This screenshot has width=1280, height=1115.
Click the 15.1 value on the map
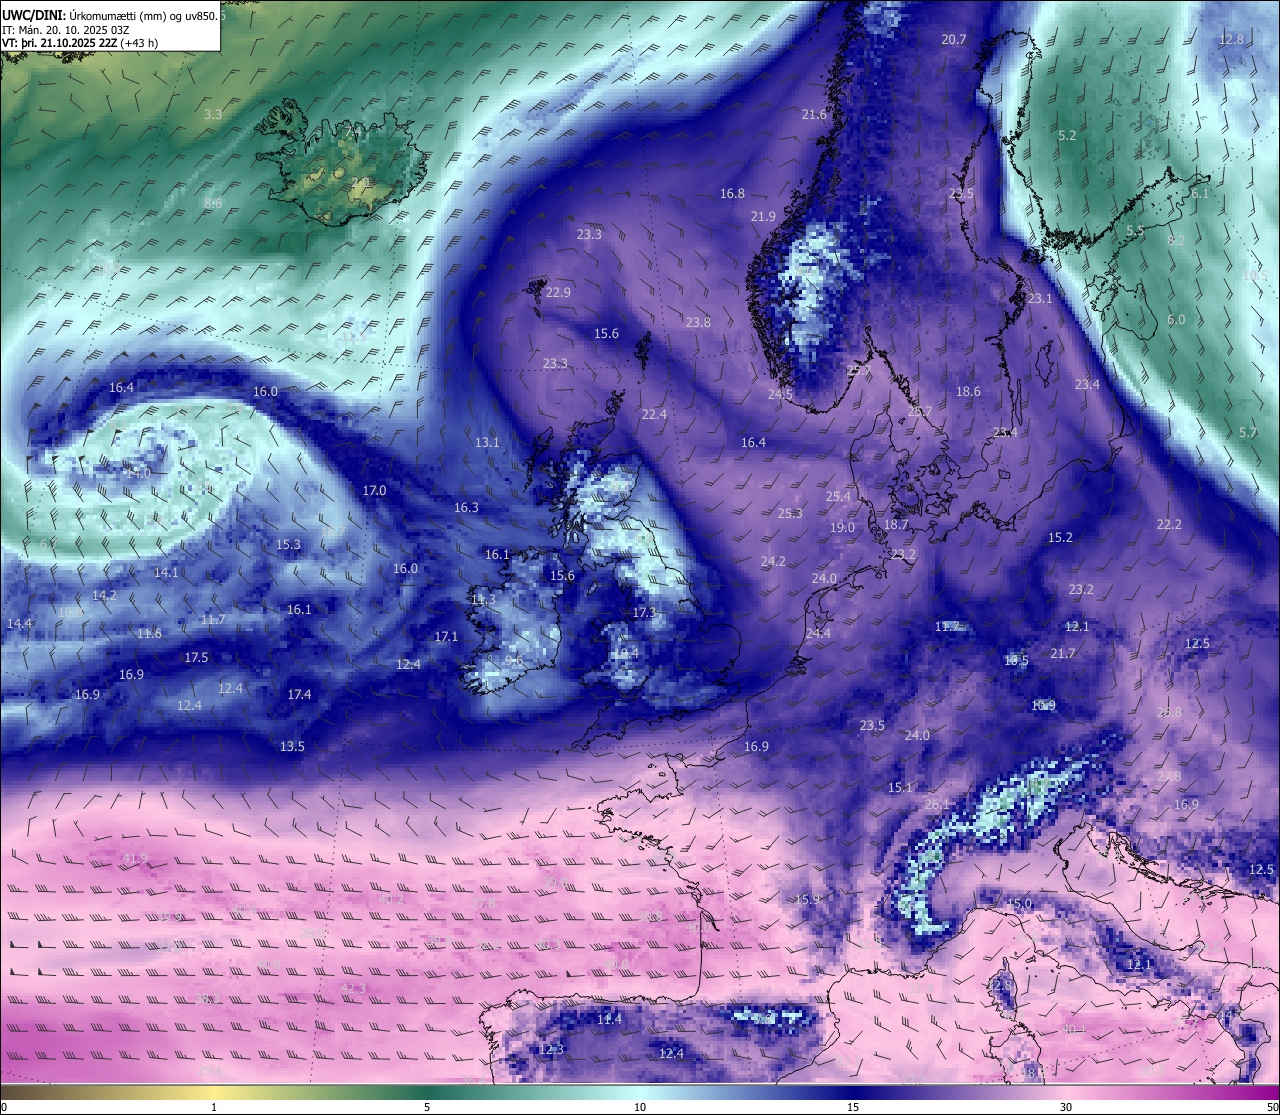[x=900, y=788]
